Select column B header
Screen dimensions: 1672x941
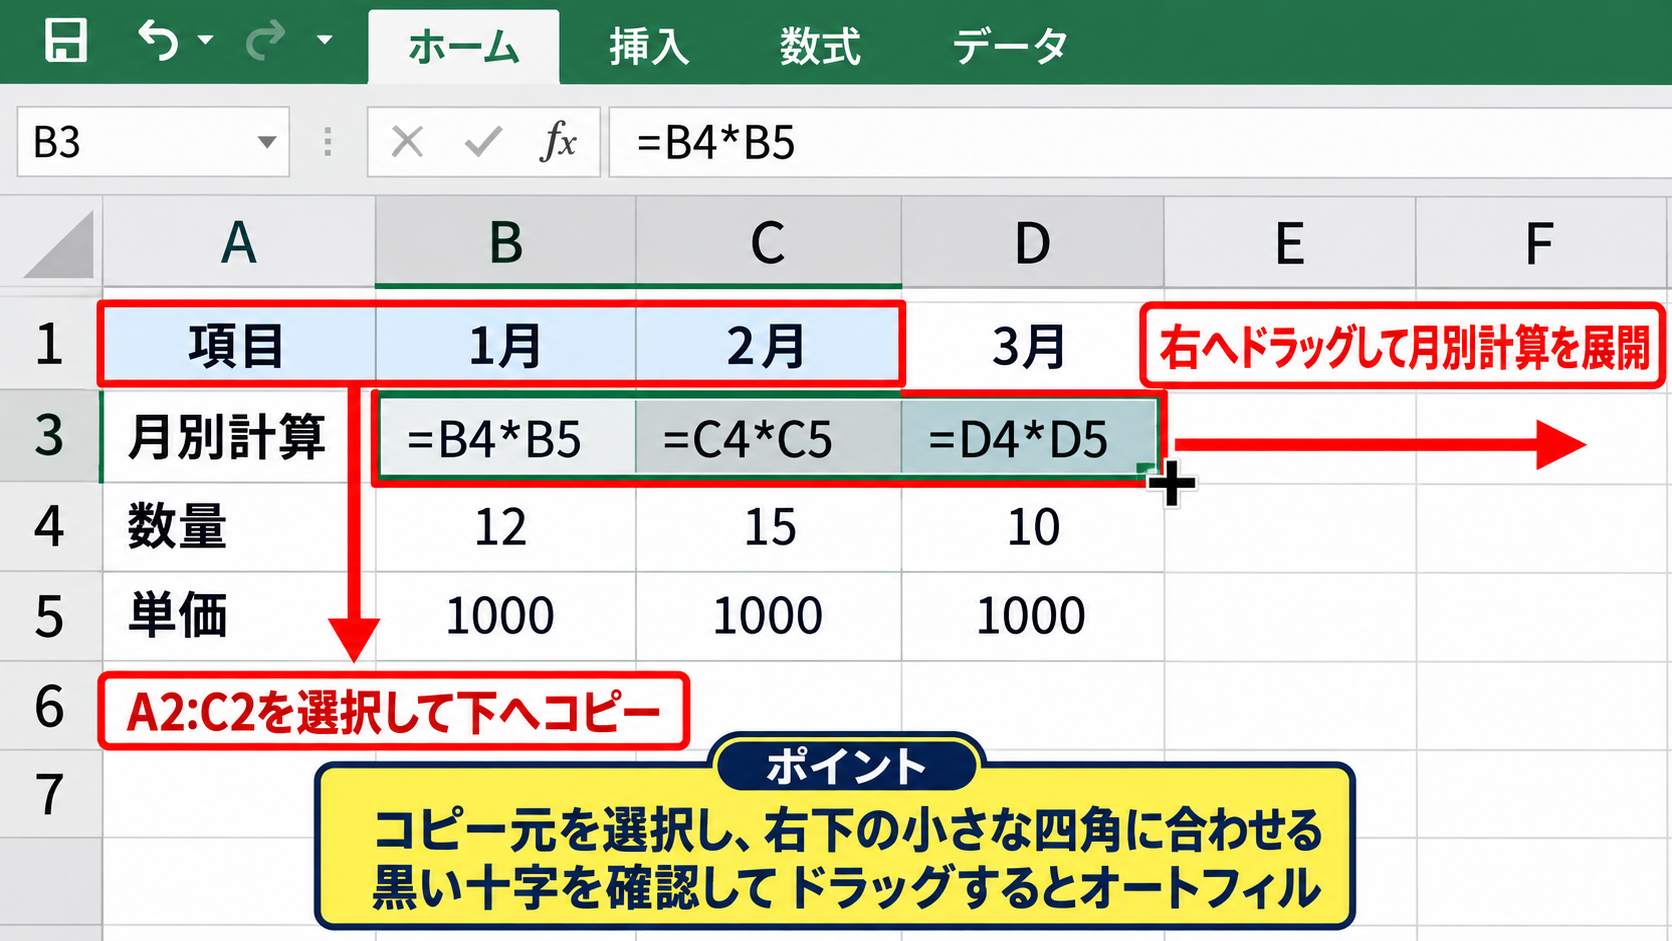click(506, 243)
